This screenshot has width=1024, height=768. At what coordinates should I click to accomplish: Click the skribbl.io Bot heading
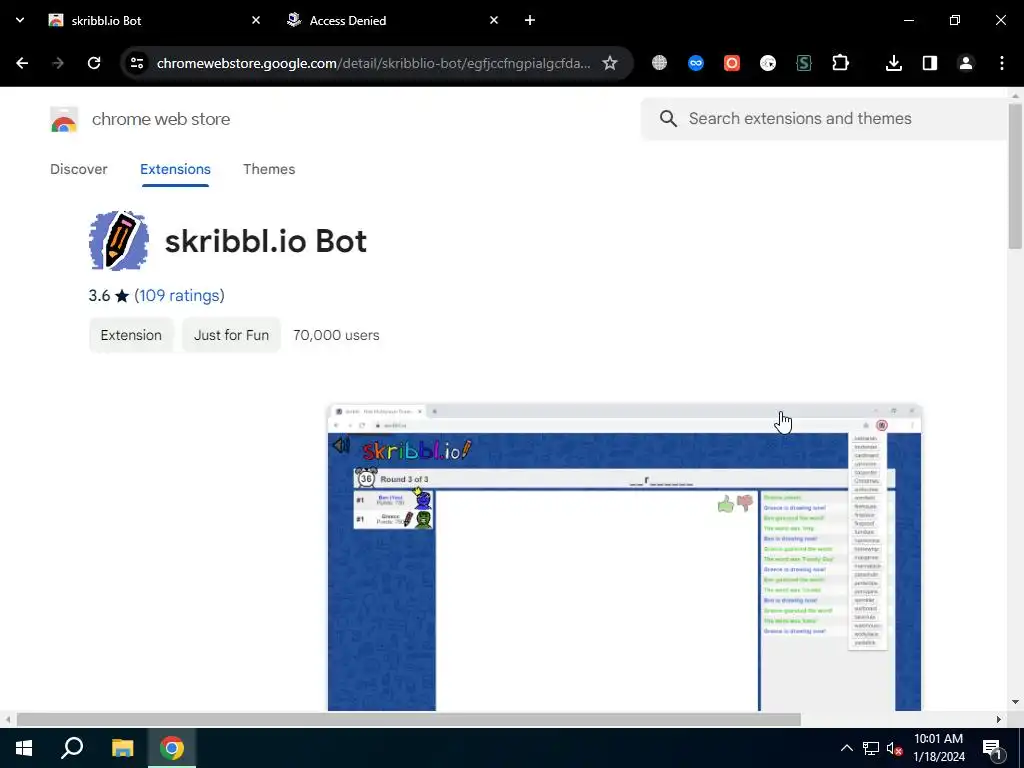266,241
